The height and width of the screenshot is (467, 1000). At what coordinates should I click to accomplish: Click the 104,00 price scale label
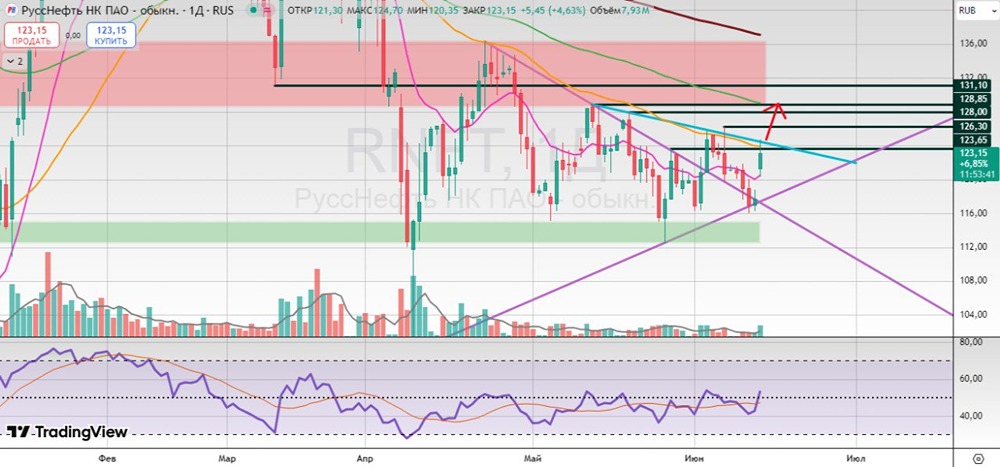pos(972,315)
